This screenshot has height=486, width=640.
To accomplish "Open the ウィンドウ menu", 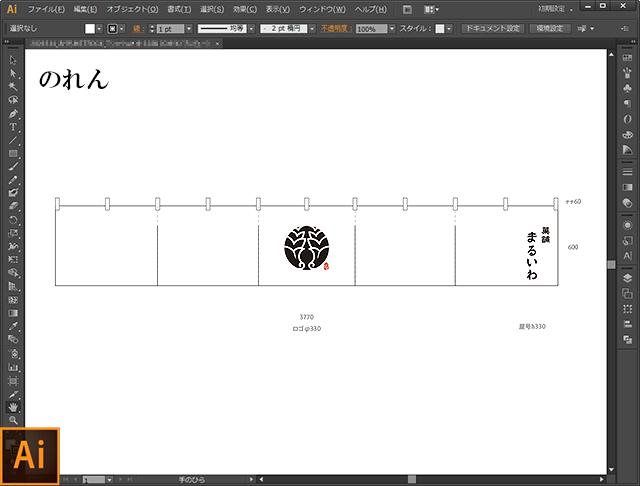I will pos(322,9).
